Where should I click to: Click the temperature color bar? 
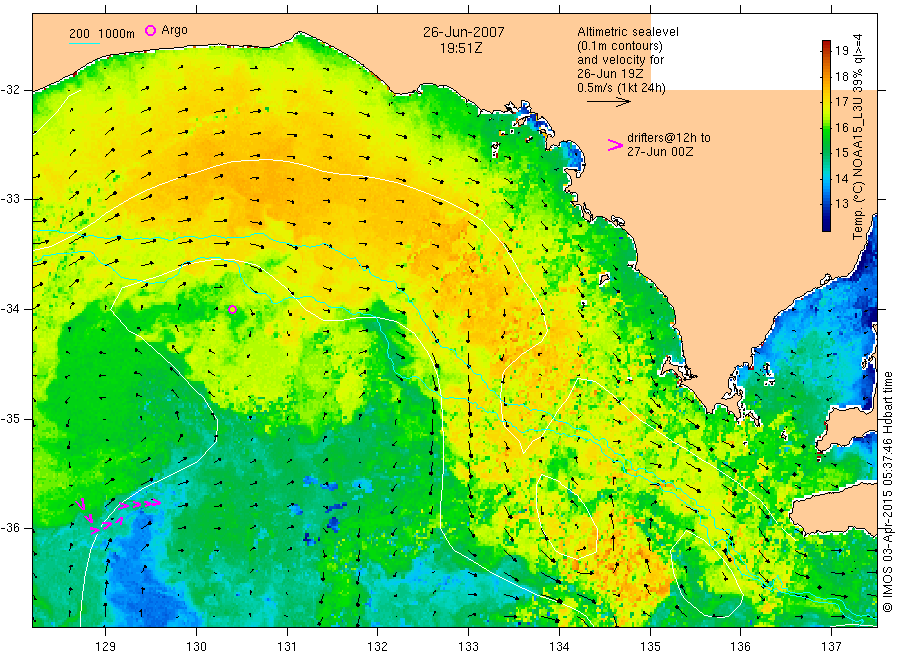pos(826,136)
